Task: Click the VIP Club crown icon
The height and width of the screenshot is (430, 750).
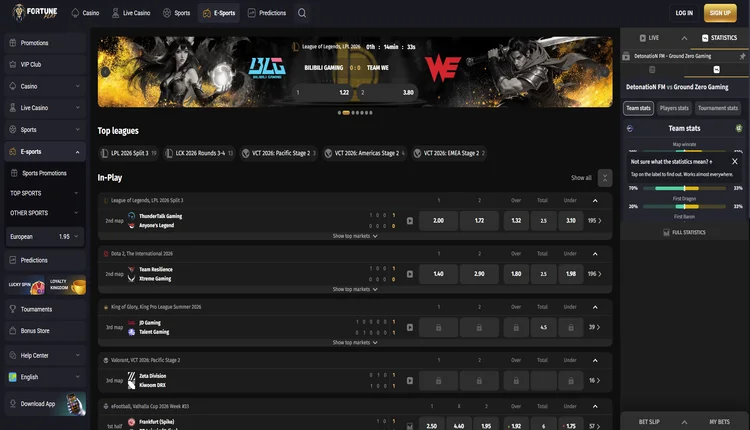Action: 13,64
